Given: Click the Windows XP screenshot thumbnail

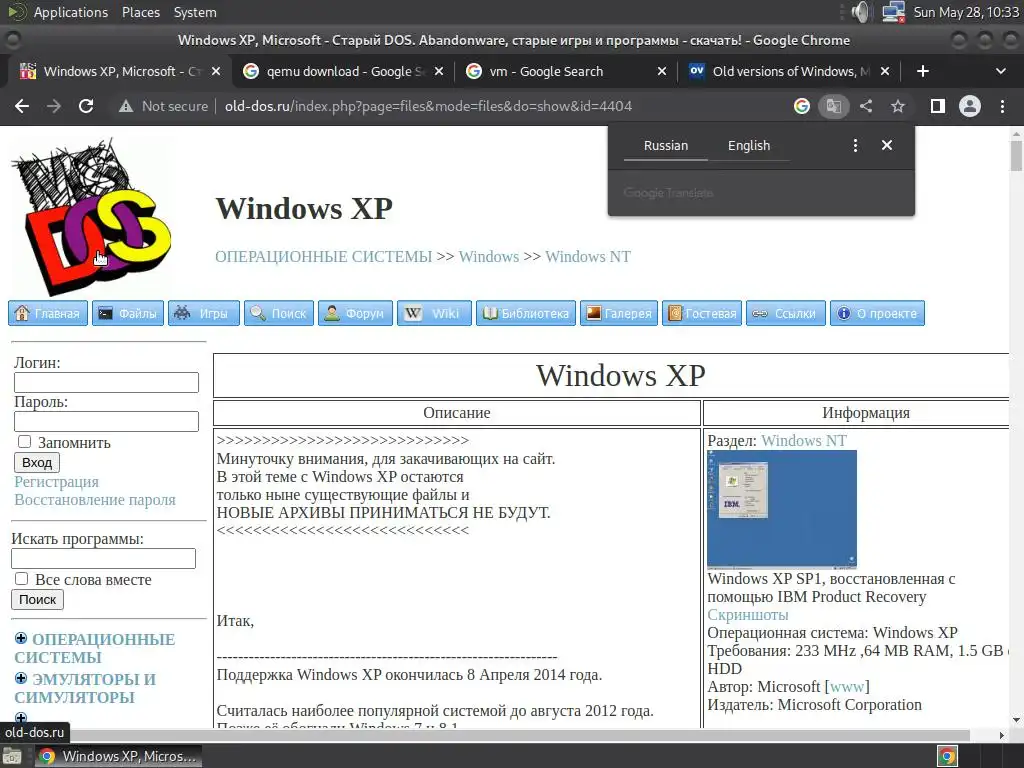Looking at the screenshot, I should [x=782, y=509].
